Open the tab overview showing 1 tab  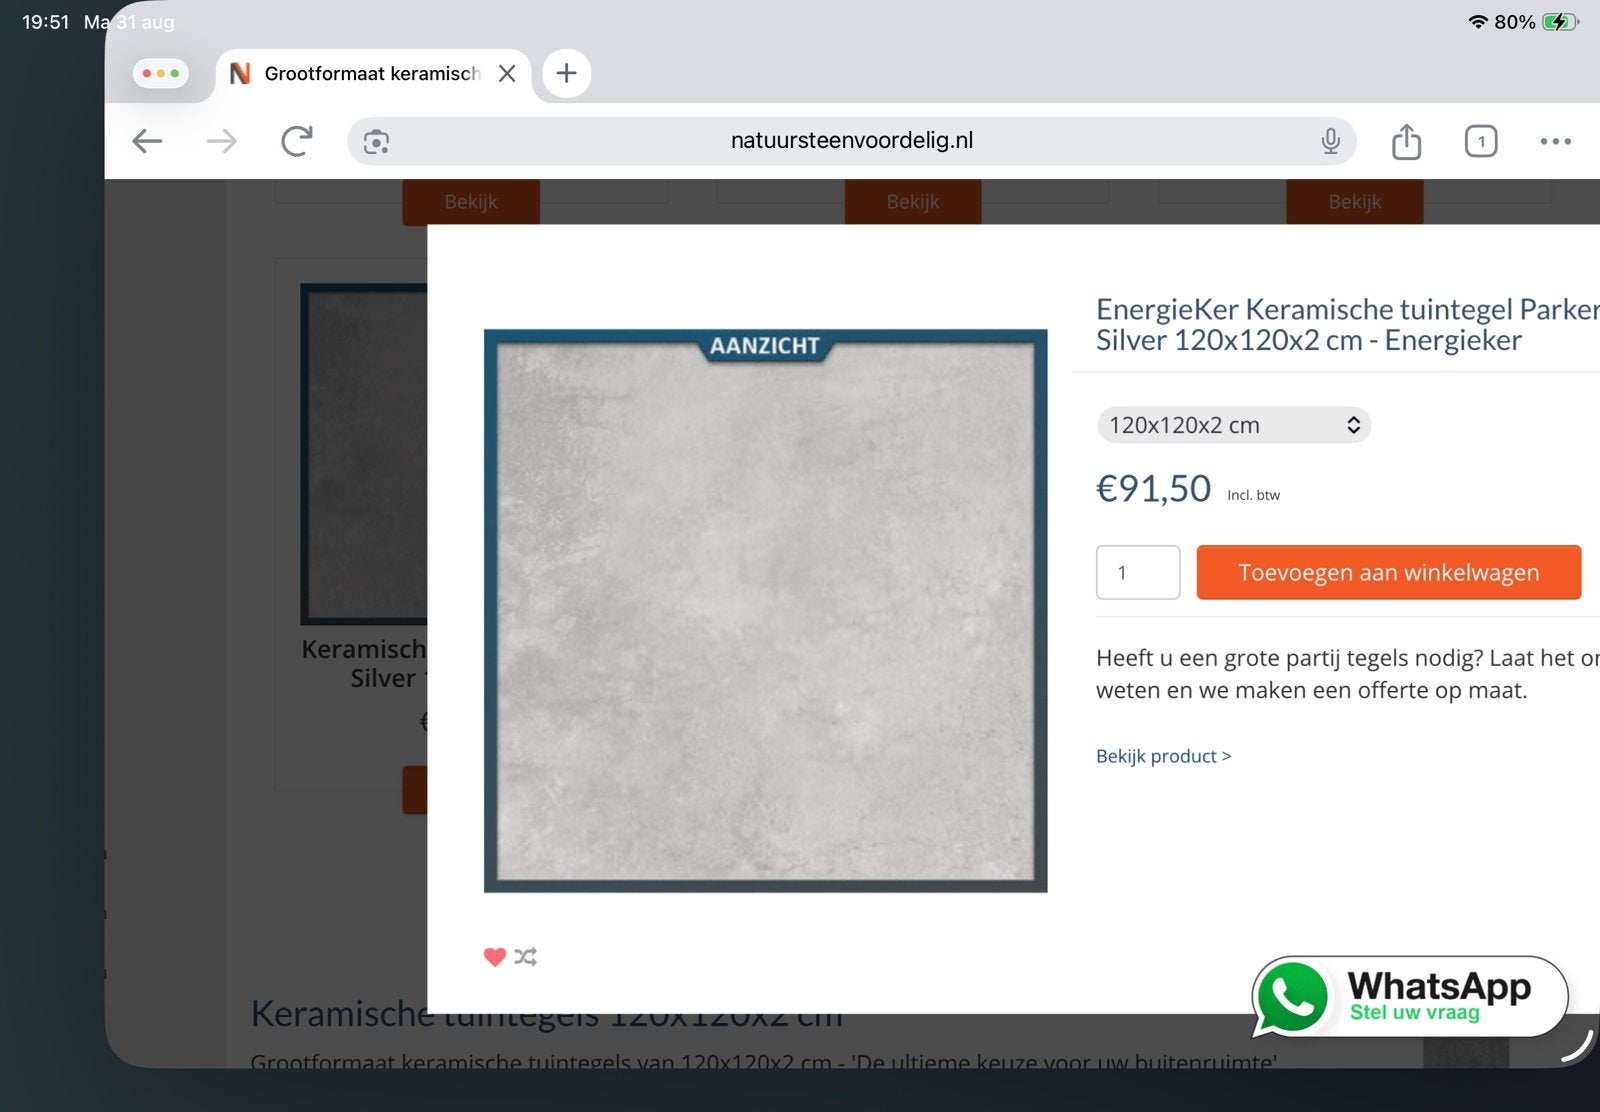[x=1481, y=141]
